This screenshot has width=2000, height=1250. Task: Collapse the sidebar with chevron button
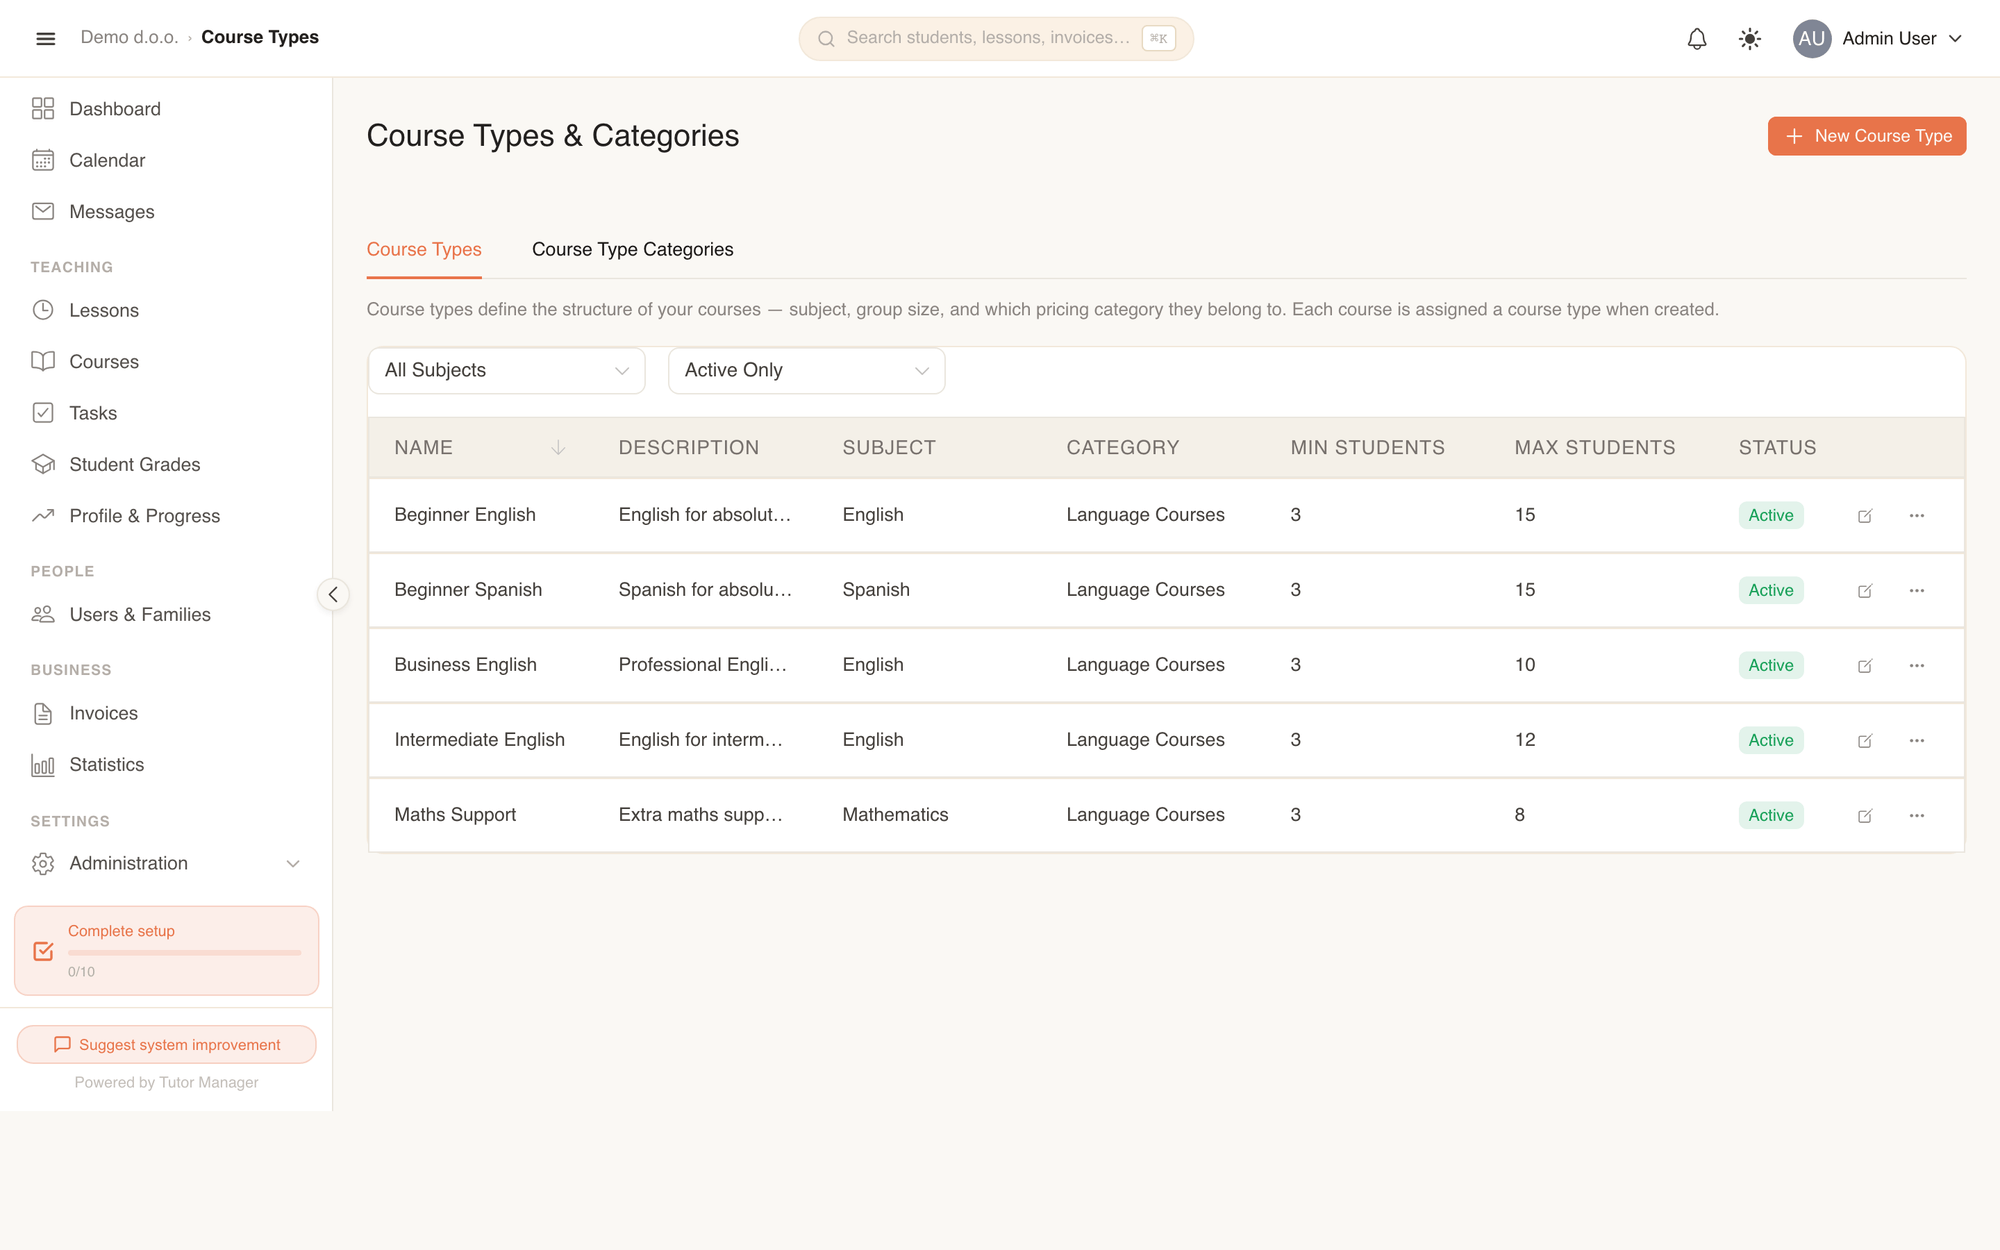(333, 594)
